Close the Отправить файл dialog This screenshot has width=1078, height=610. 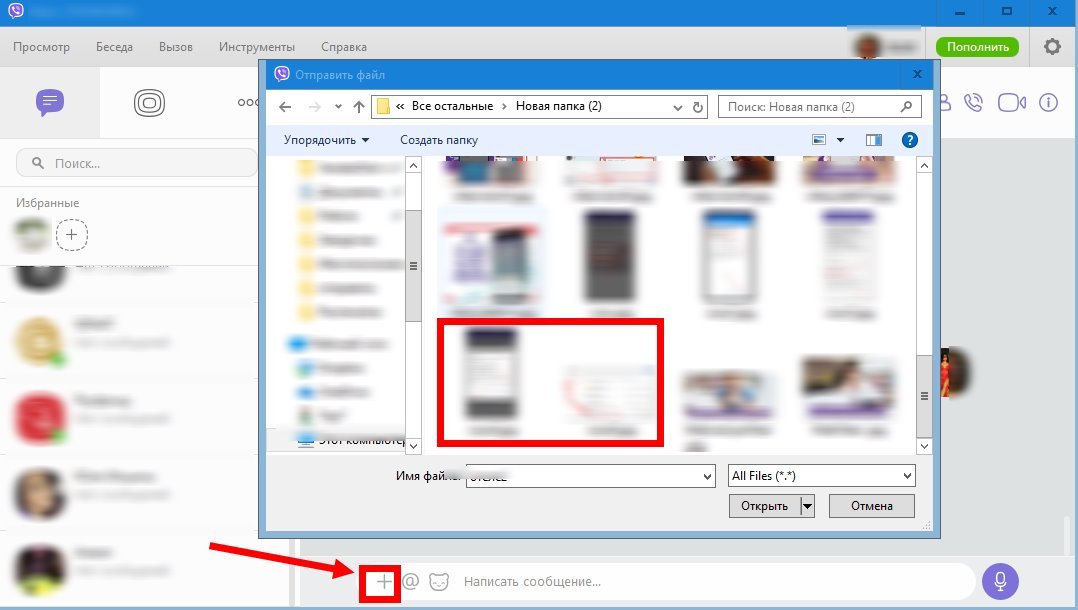917,74
